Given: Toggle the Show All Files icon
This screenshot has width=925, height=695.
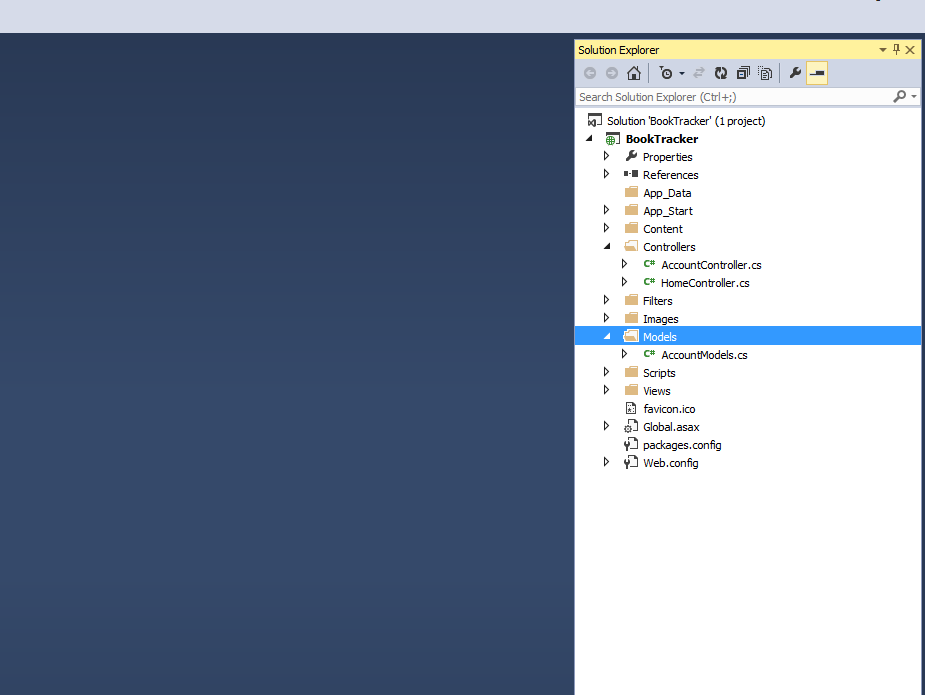Looking at the screenshot, I should point(765,73).
